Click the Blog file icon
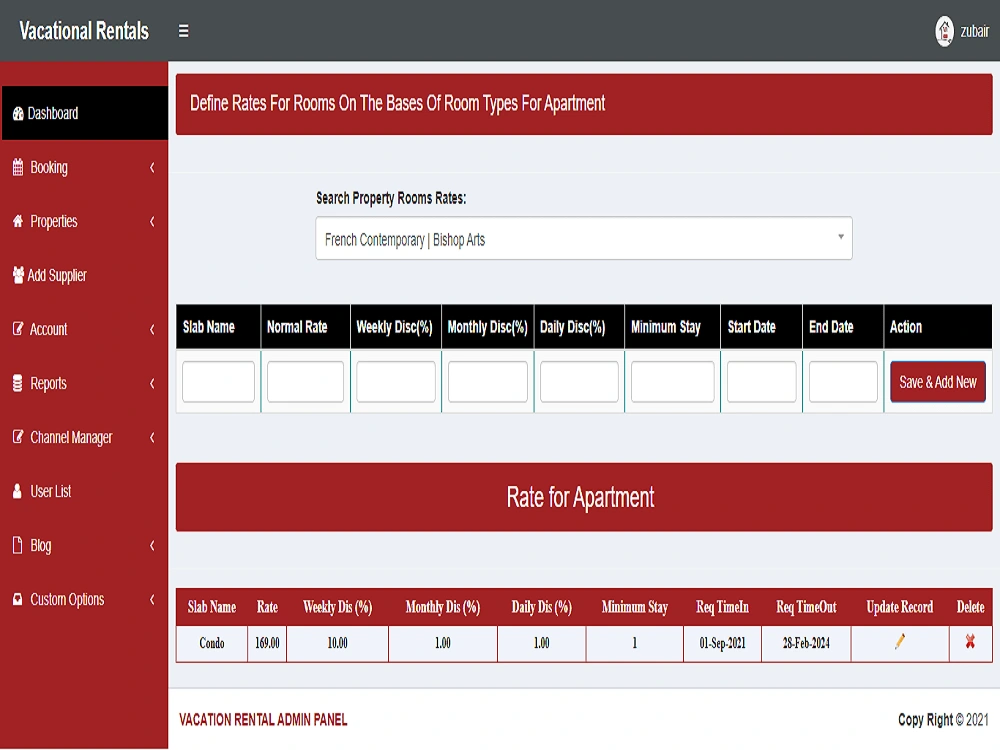 [17, 545]
